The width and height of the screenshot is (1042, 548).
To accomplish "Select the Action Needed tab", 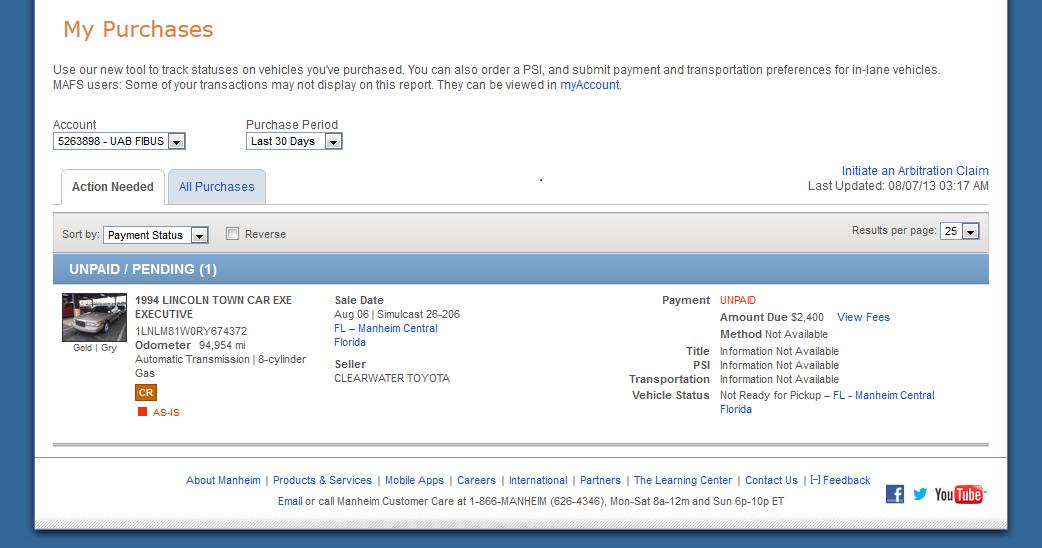I will (x=113, y=187).
